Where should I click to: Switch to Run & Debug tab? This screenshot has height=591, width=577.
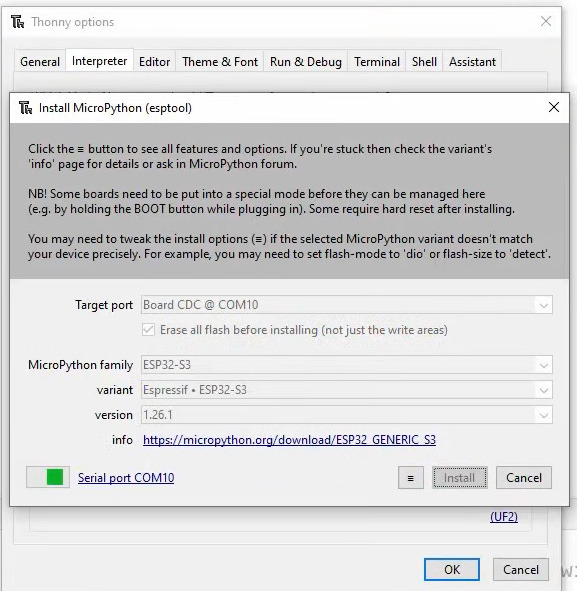point(306,61)
